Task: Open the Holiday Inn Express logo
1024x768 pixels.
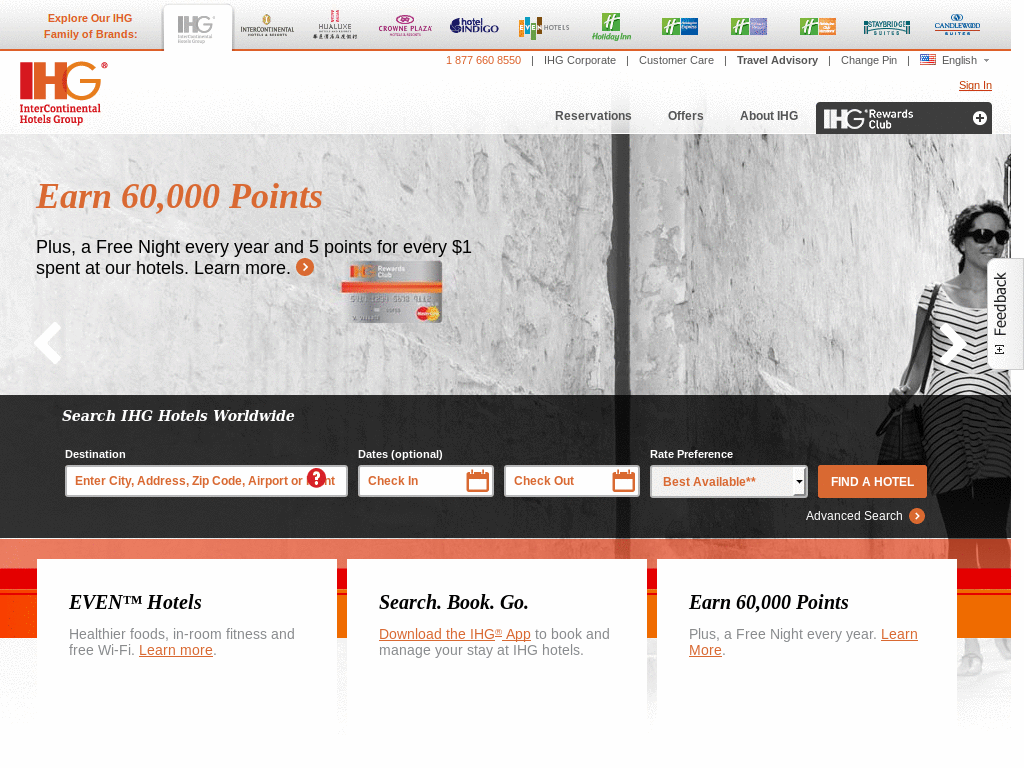Action: [680, 27]
